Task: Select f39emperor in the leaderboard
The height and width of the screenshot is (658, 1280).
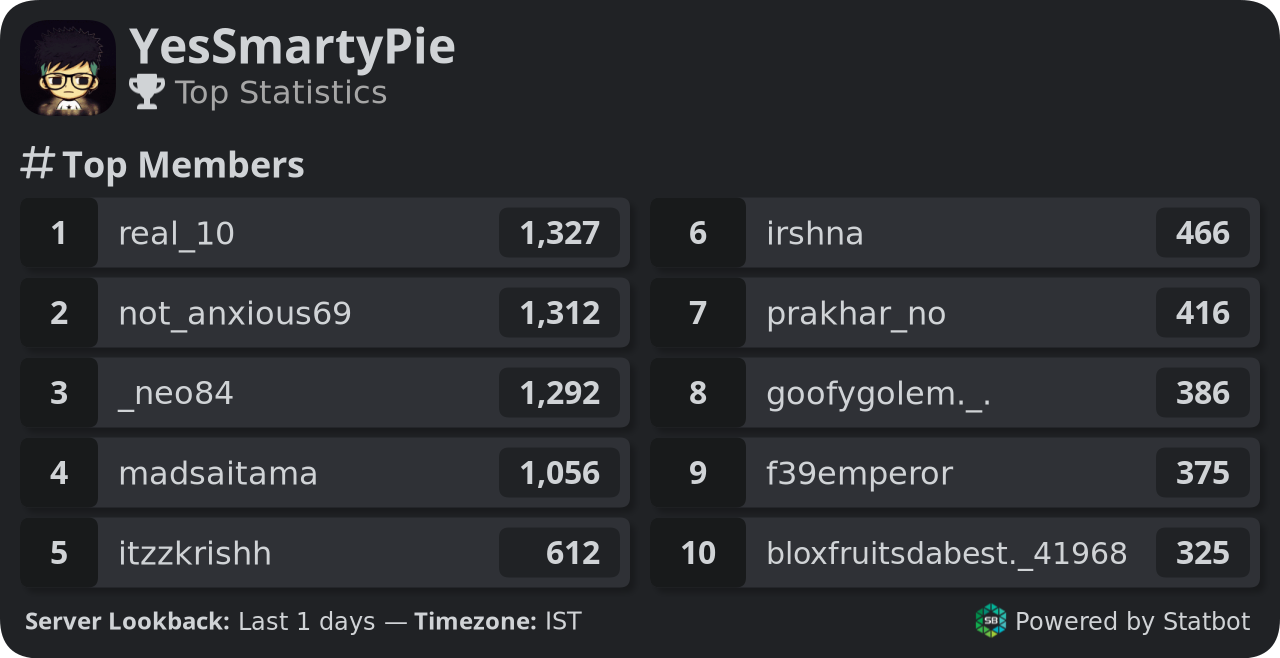Action: pos(955,473)
